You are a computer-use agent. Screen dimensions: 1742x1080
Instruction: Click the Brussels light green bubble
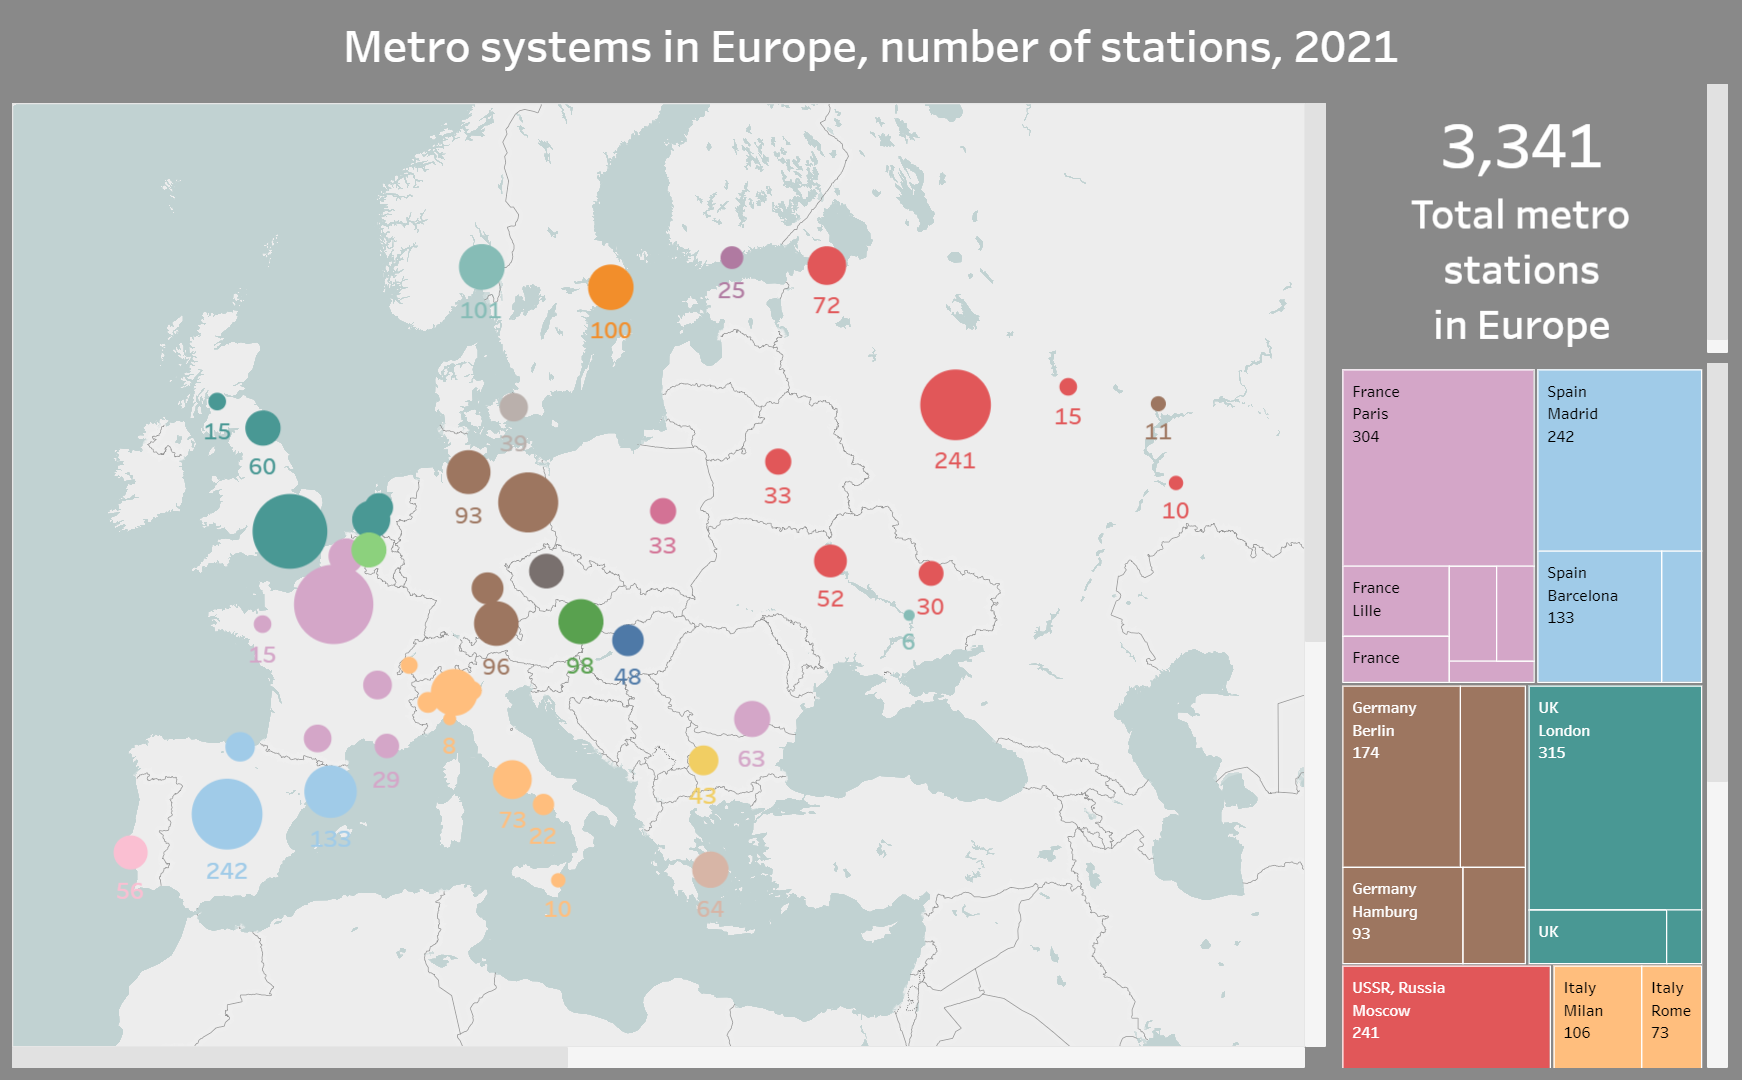[368, 550]
